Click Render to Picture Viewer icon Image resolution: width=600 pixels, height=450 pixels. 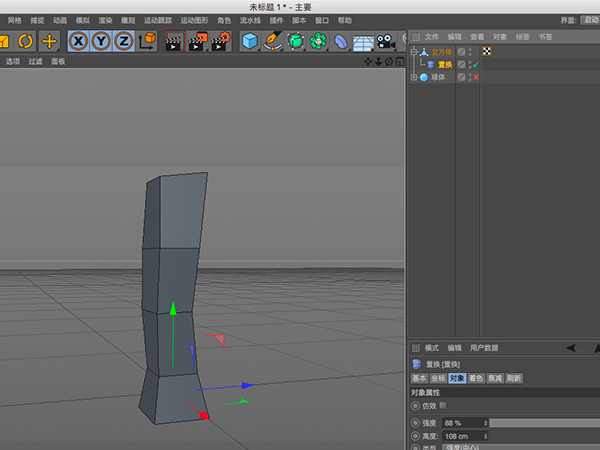pos(198,41)
